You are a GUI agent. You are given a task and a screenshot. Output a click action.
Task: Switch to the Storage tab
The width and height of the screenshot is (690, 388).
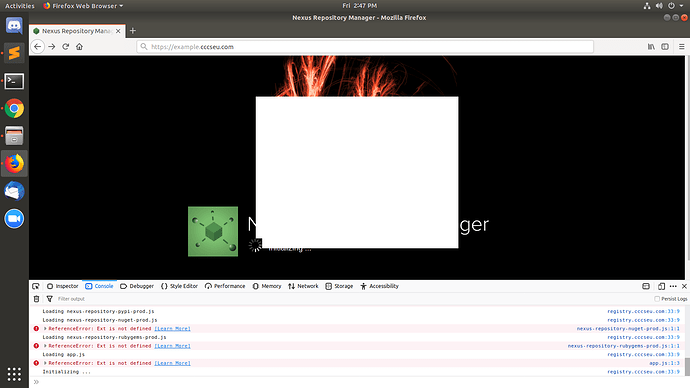(339, 286)
